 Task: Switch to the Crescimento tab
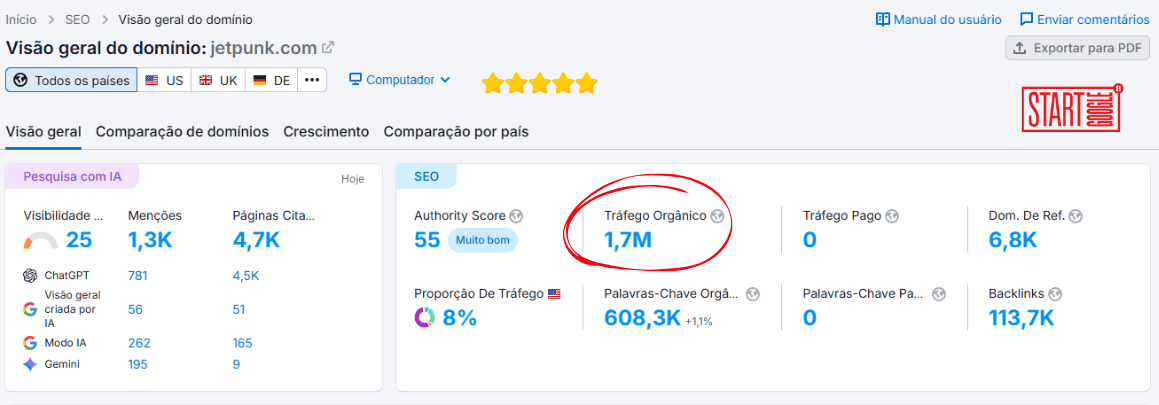tap(326, 131)
